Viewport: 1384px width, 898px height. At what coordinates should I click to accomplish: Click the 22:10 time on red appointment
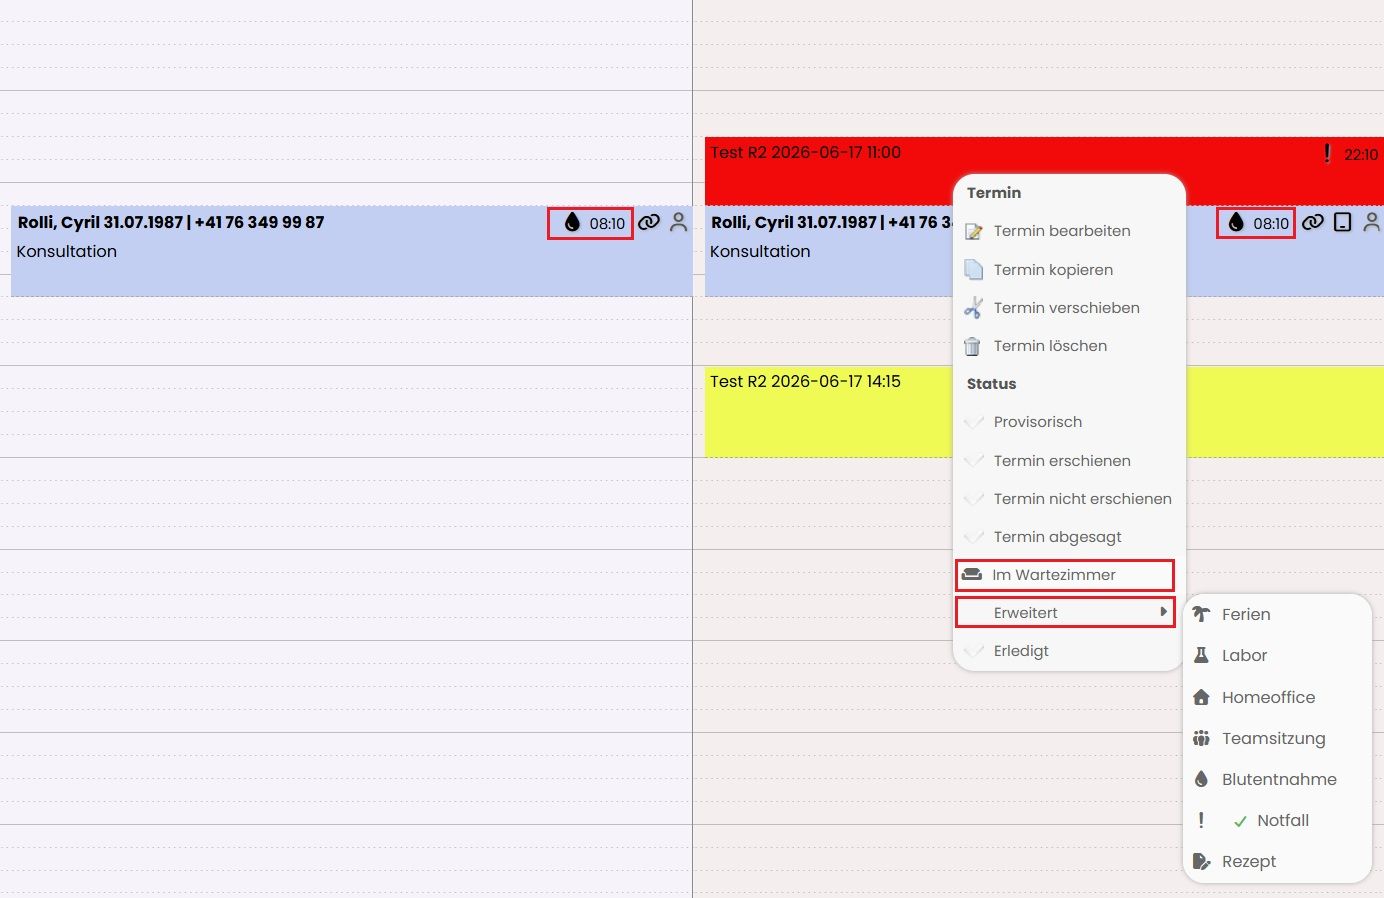pos(1360,154)
